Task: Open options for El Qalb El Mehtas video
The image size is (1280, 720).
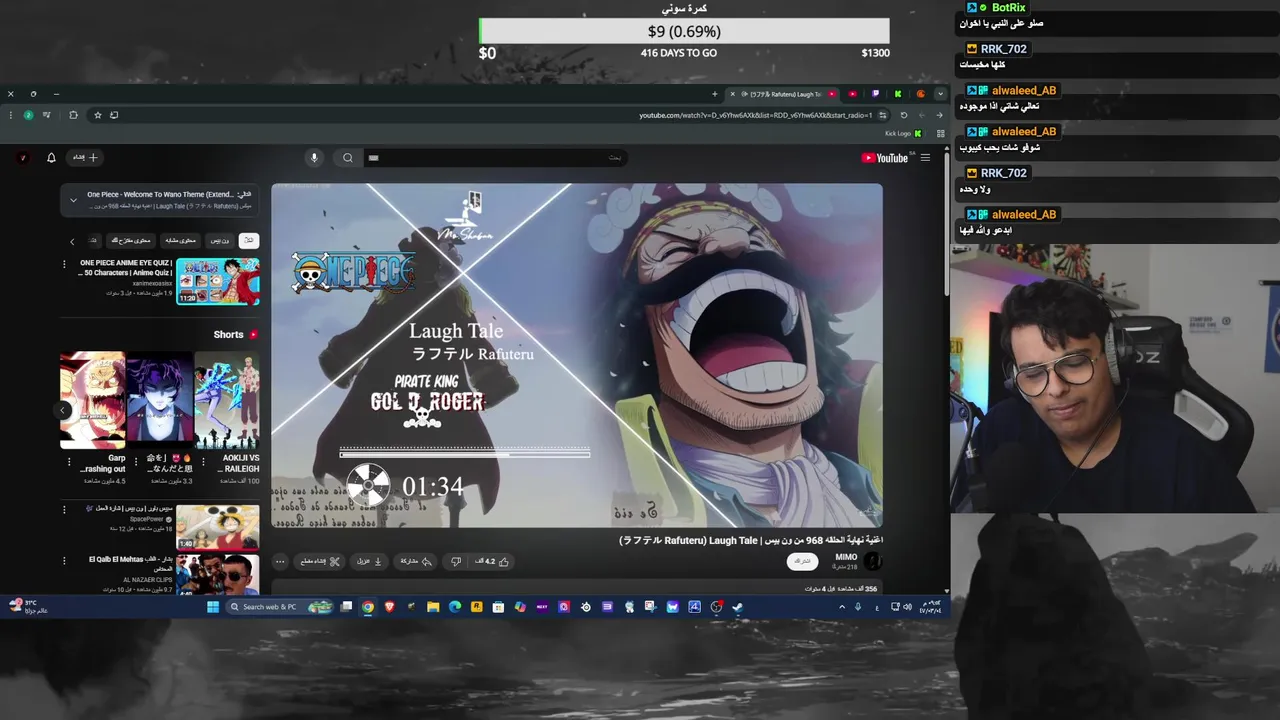Action: (x=65, y=561)
